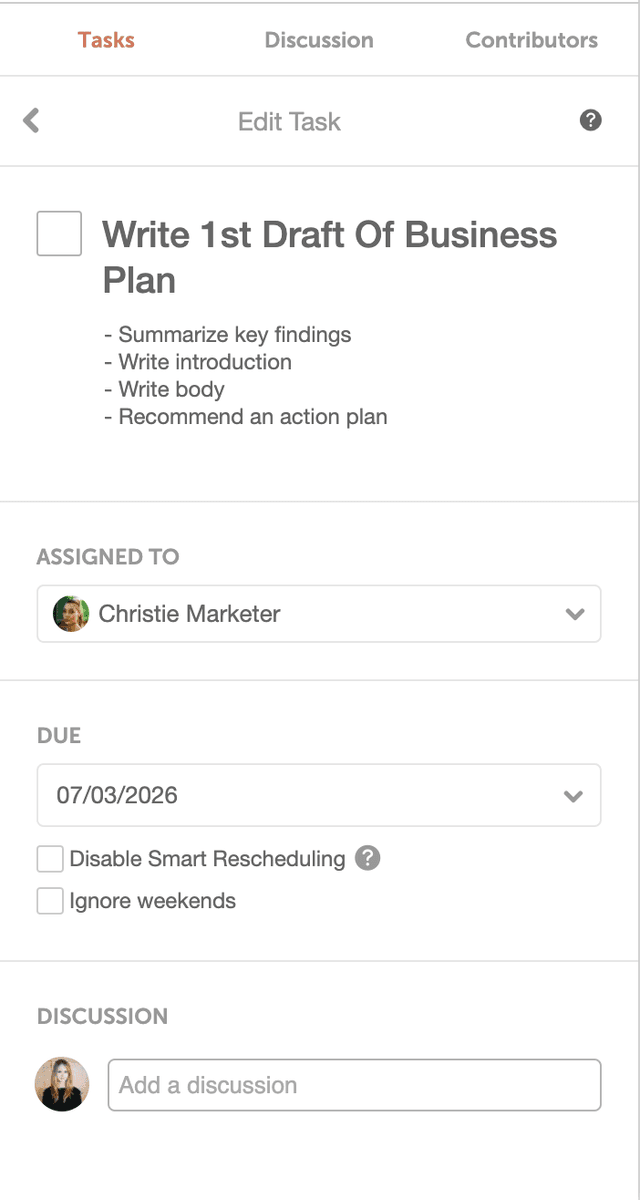Image resolution: width=640 pixels, height=1200 pixels.
Task: Click your avatar next to the discussion box
Action: click(x=61, y=1084)
